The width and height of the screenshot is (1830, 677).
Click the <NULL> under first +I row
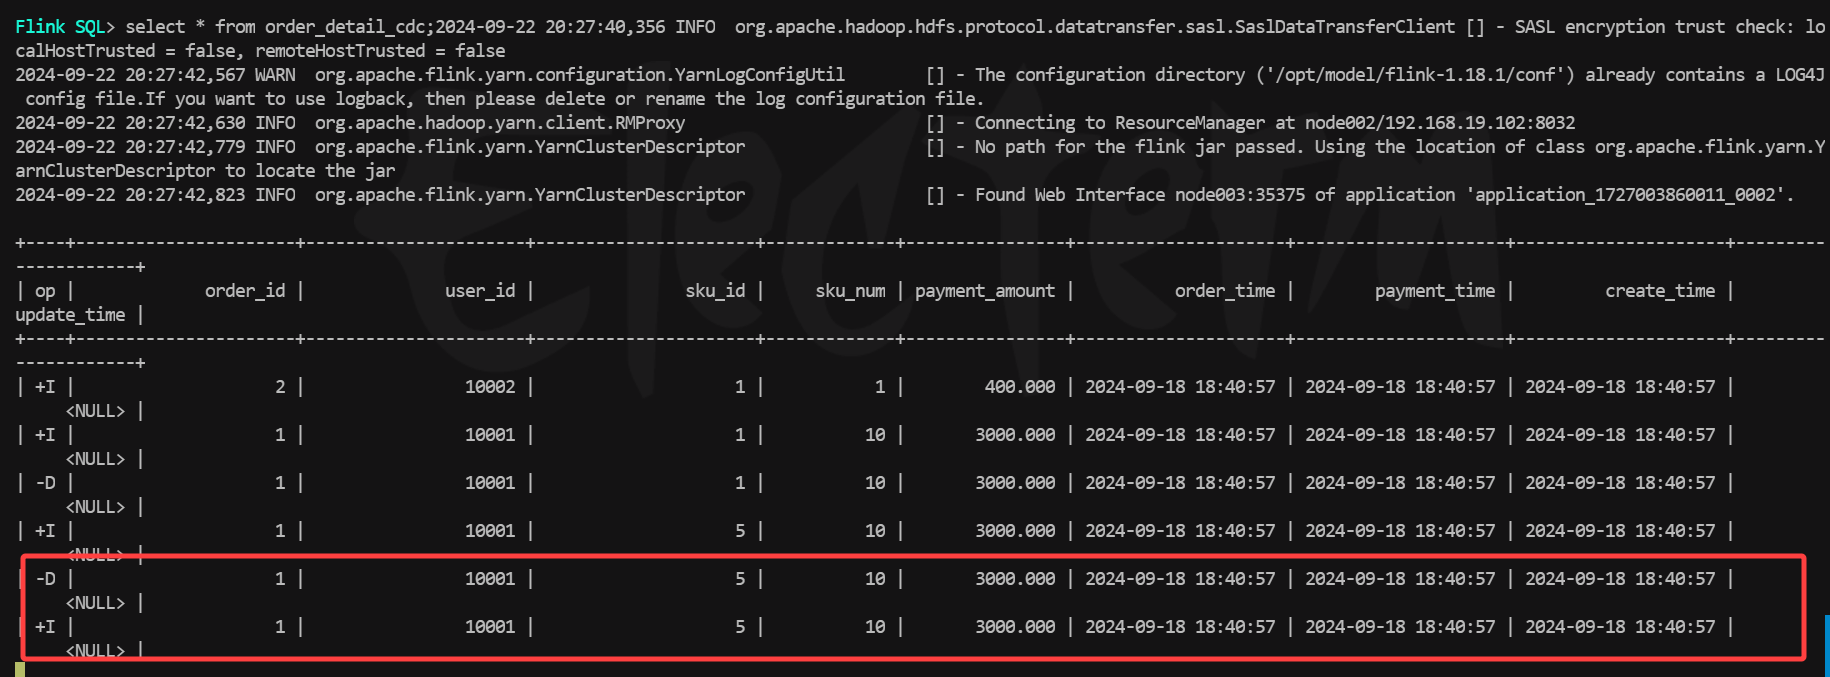click(x=95, y=411)
